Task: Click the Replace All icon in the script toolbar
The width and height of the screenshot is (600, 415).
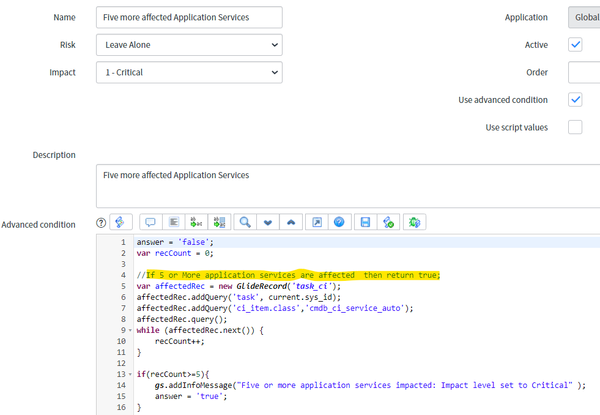Action: point(220,222)
